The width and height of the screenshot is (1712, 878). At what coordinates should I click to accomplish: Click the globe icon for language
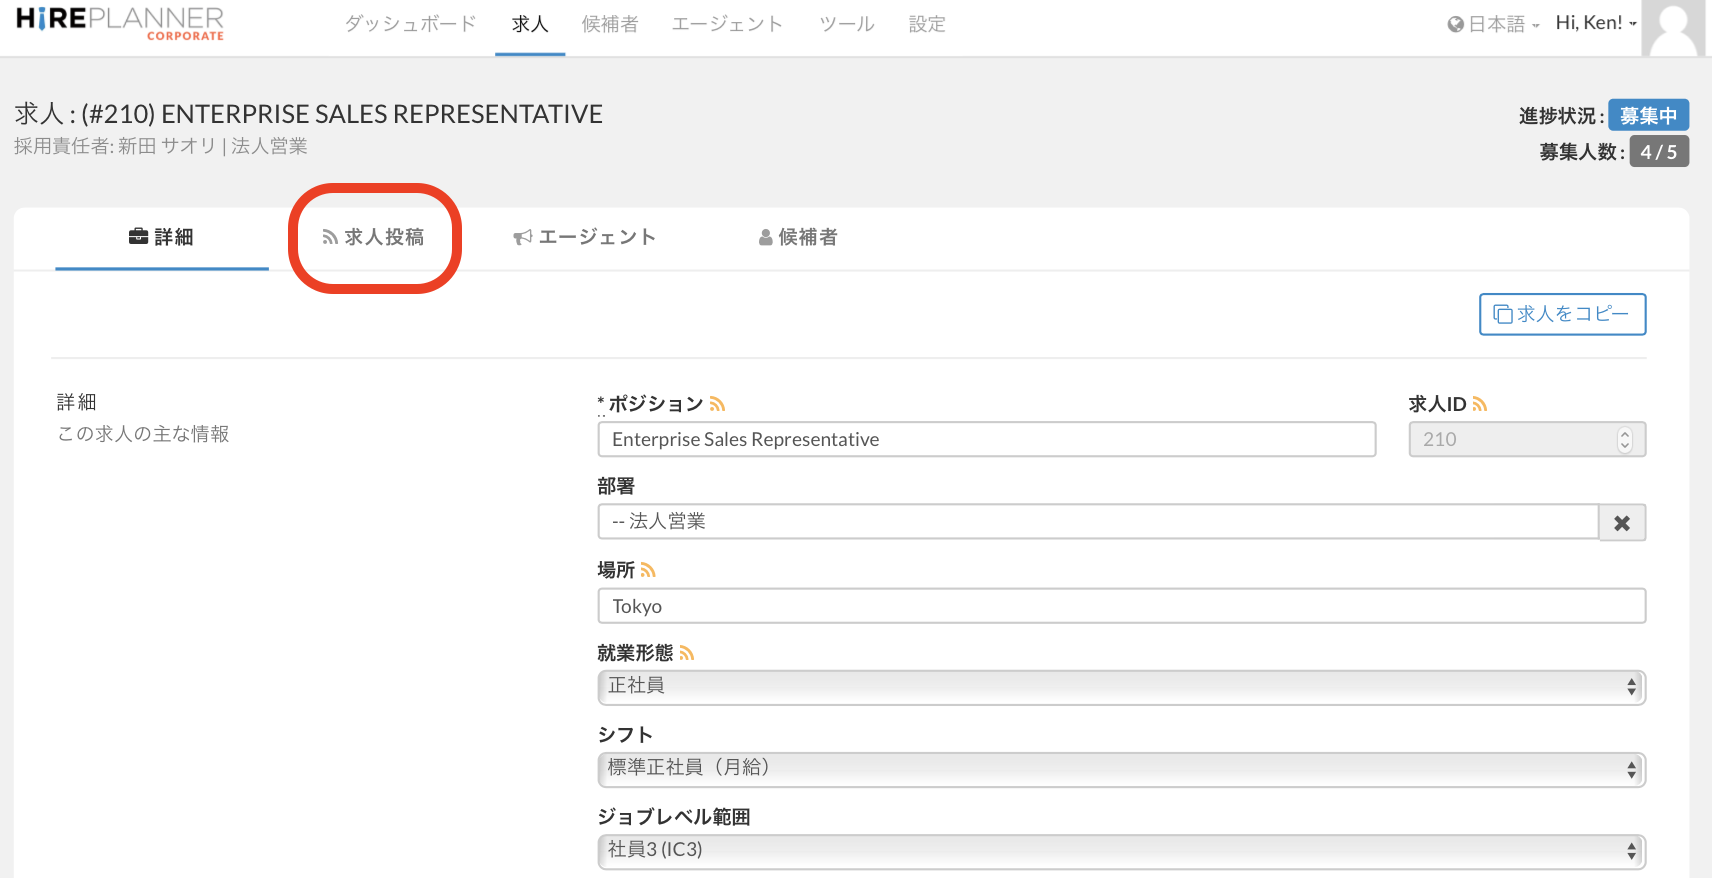tap(1455, 24)
